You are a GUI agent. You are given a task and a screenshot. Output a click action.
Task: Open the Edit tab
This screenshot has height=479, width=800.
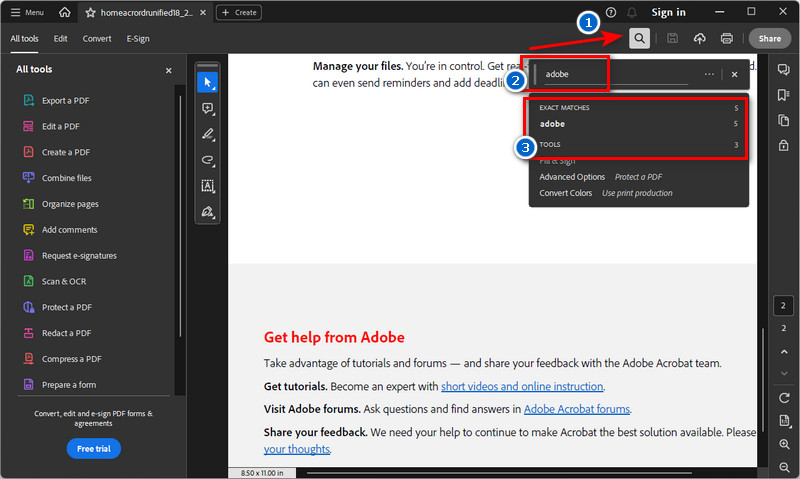point(60,39)
